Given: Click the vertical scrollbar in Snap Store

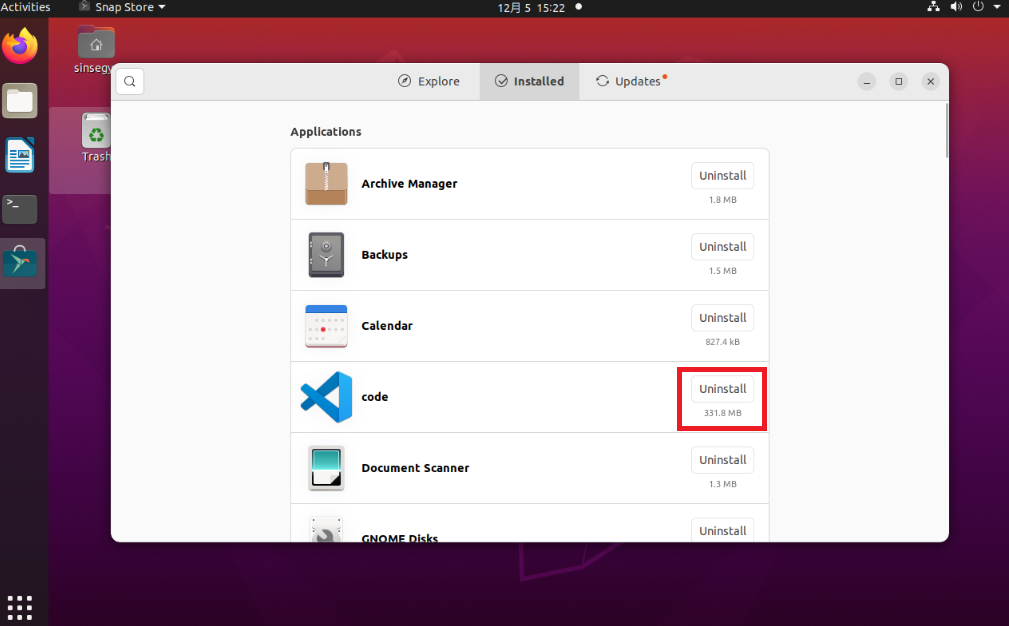Looking at the screenshot, I should (x=947, y=131).
